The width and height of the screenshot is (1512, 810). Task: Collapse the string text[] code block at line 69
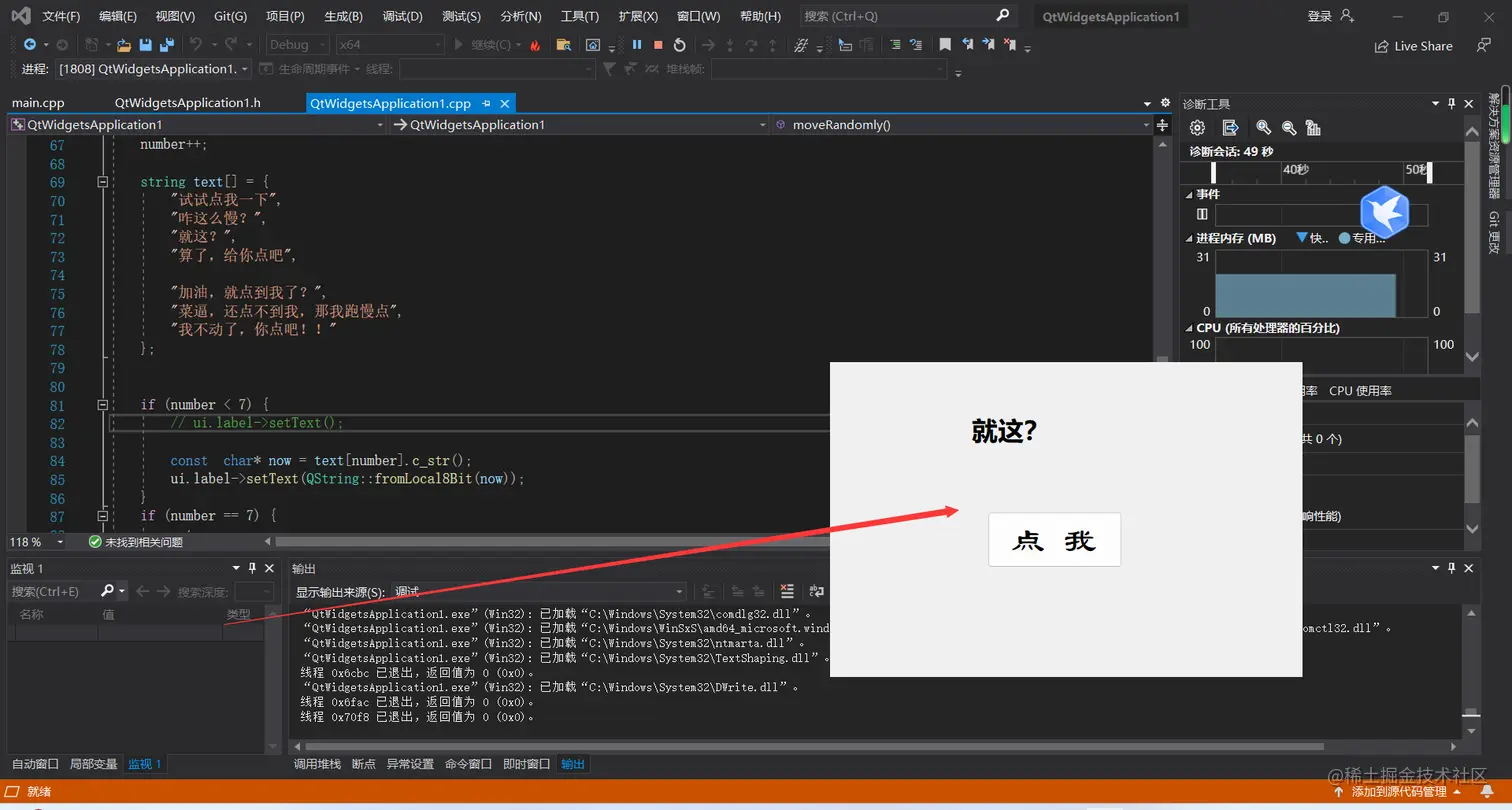[x=102, y=182]
